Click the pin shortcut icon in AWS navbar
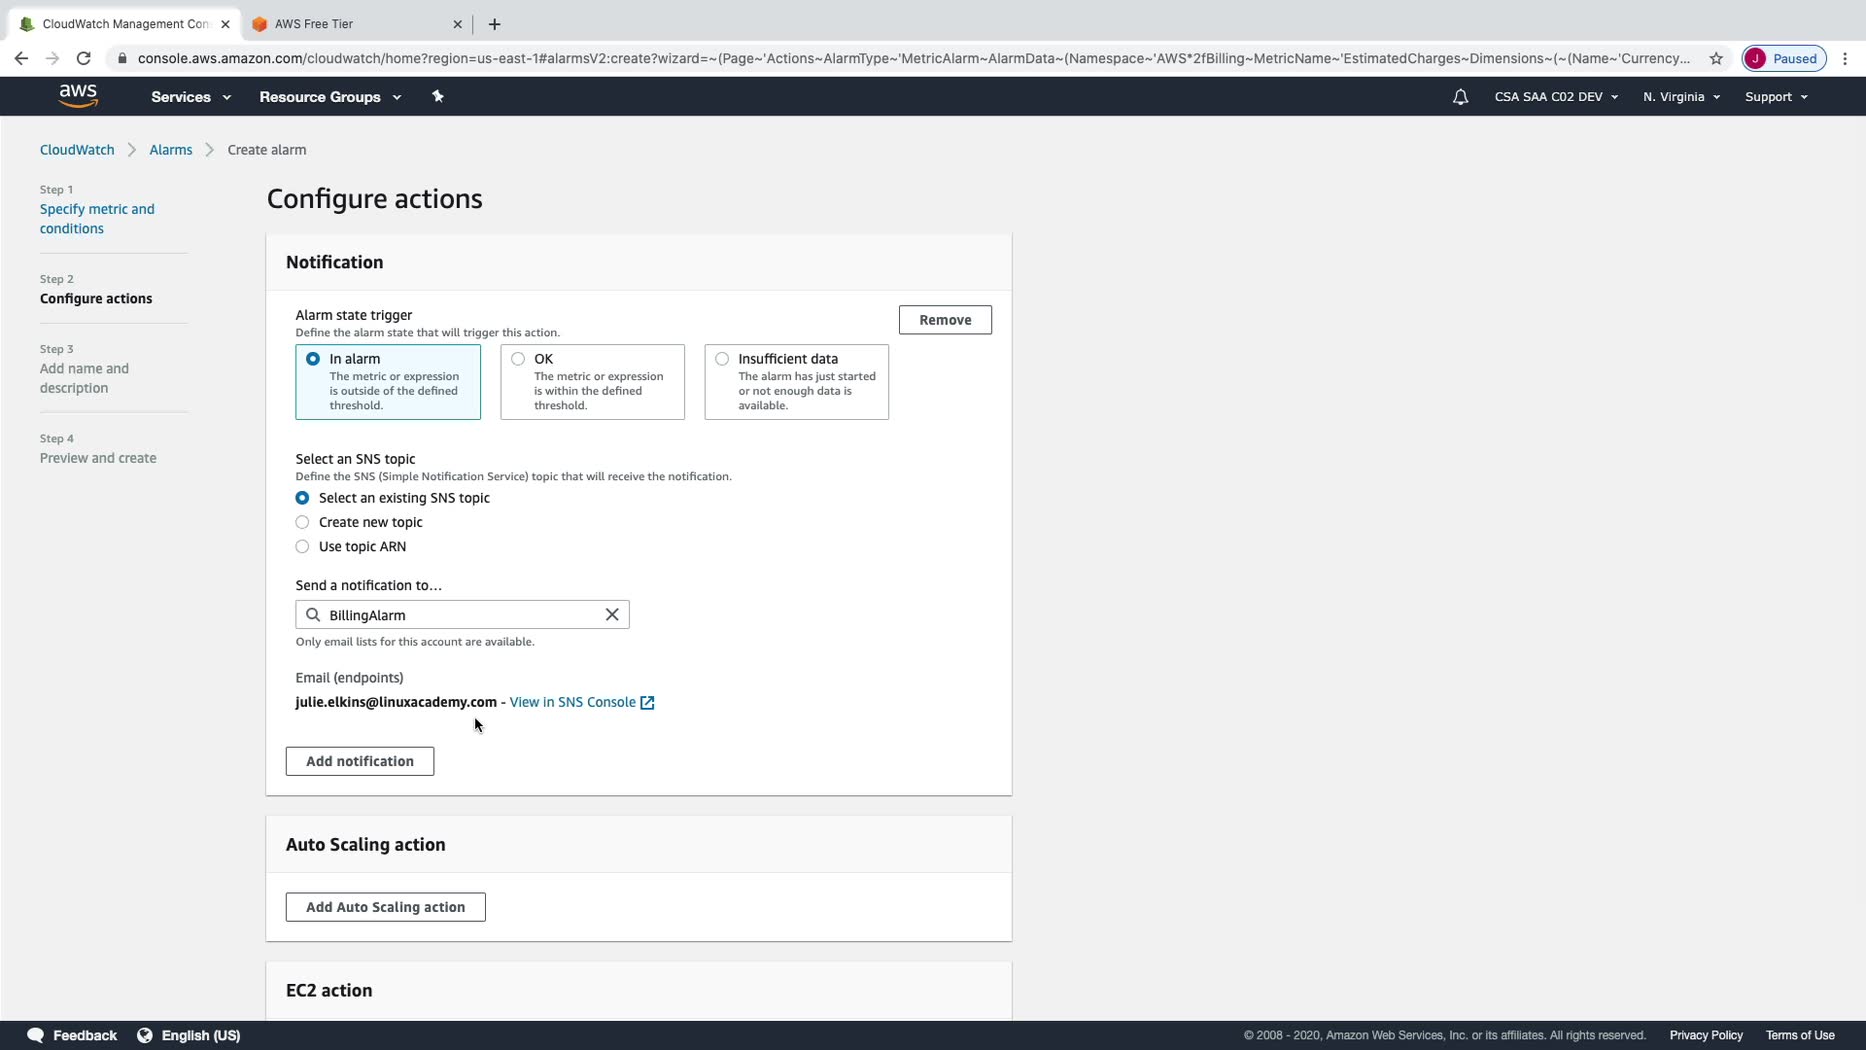Image resolution: width=1866 pixels, height=1050 pixels. (437, 96)
